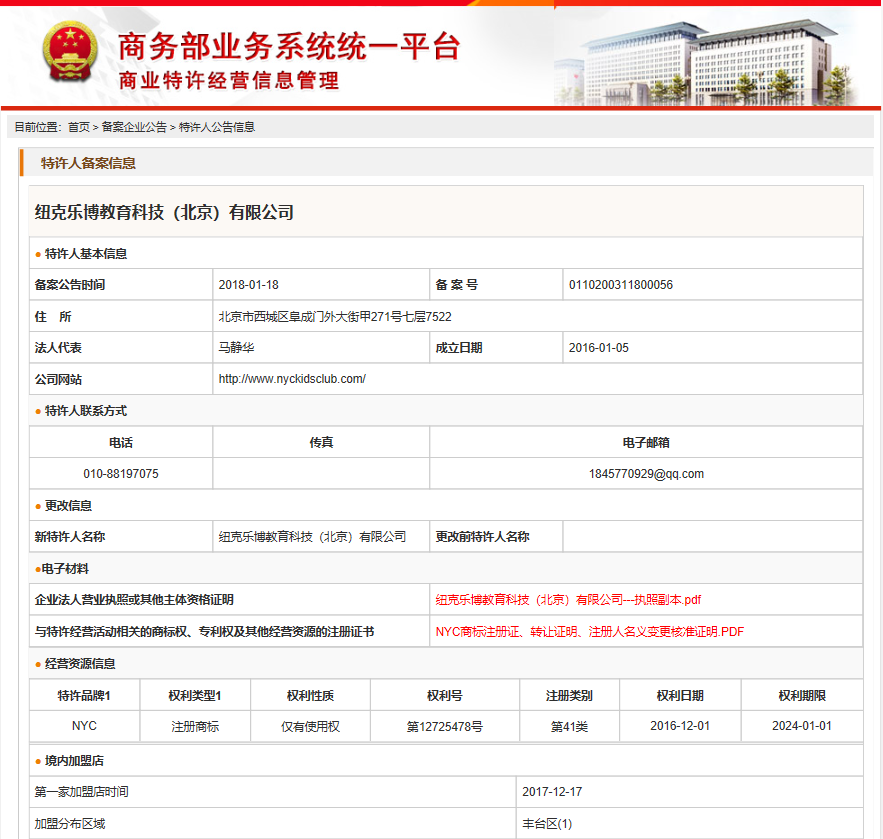The height and width of the screenshot is (839, 883).
Task: Click the national emblem logo in the header
Action: click(x=70, y=52)
